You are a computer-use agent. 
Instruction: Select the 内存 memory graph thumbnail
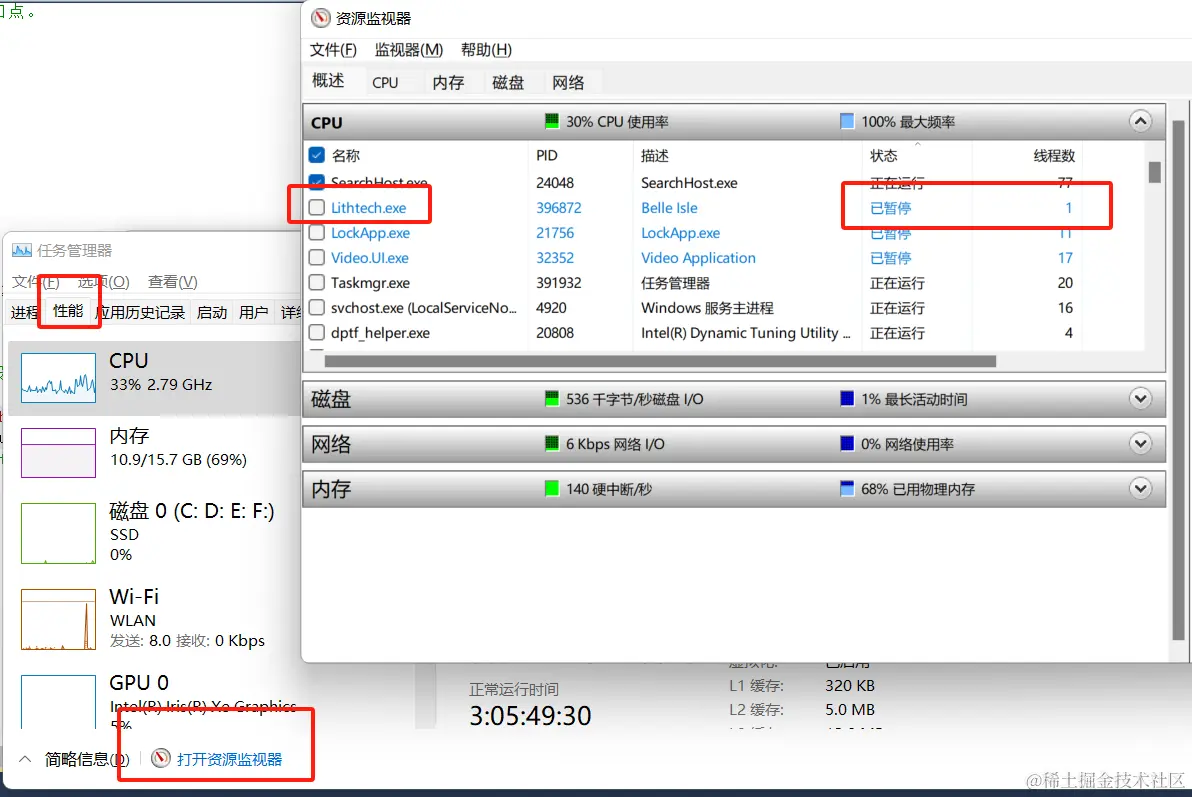[59, 452]
